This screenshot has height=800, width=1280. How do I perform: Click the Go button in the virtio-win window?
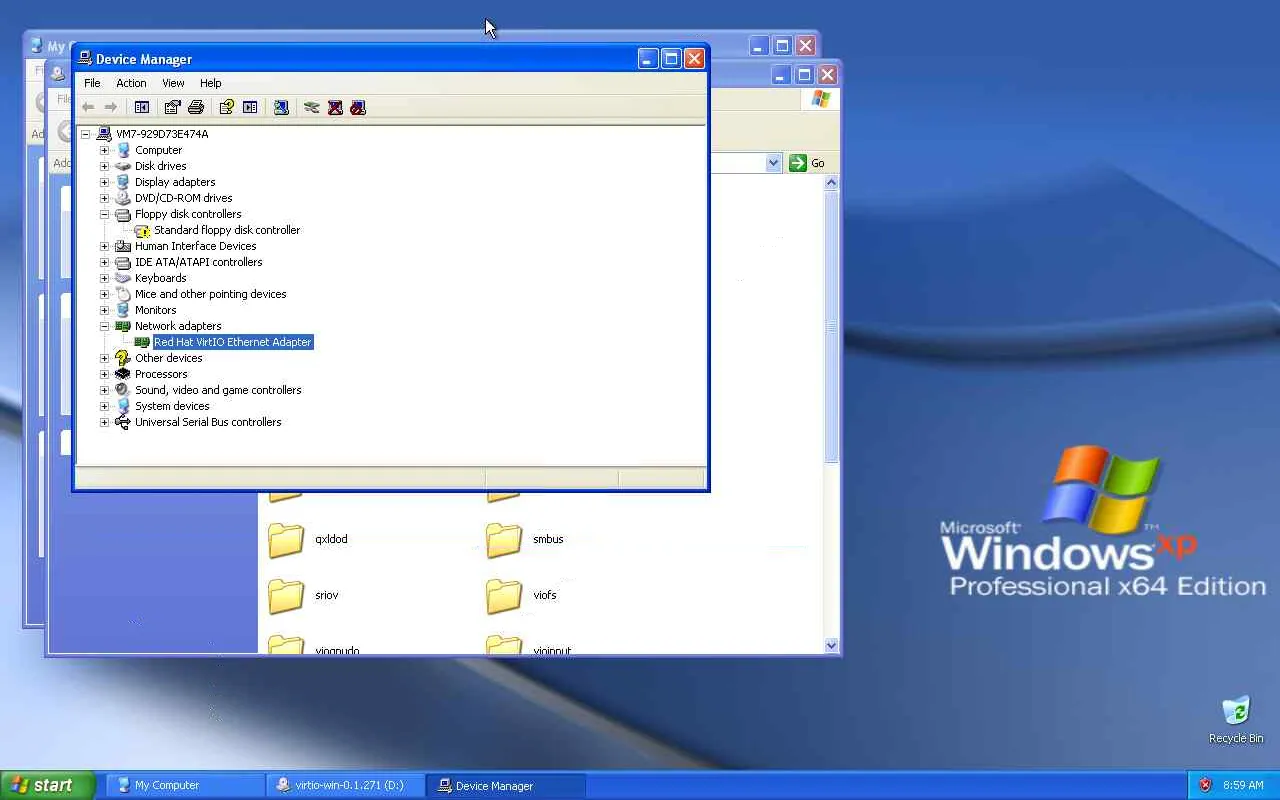click(807, 163)
